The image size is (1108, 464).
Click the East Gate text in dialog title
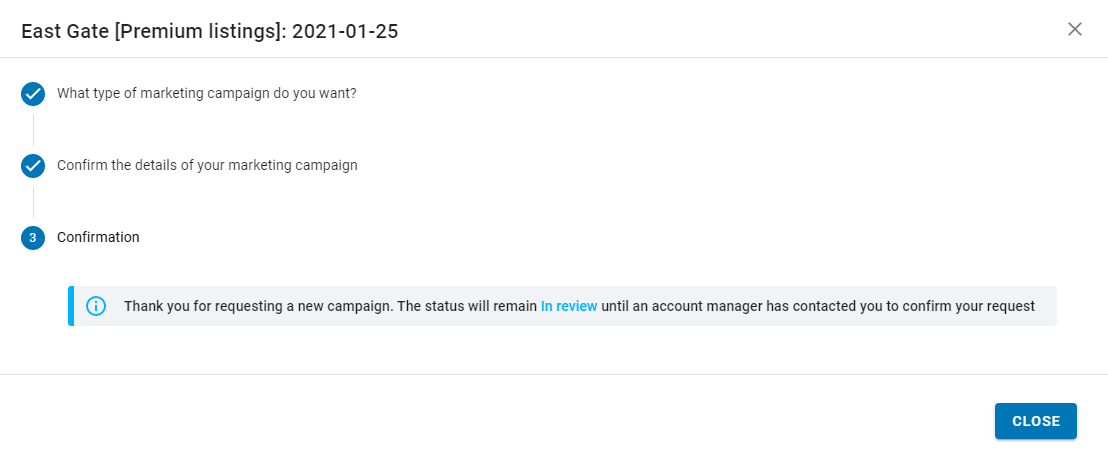(65, 32)
